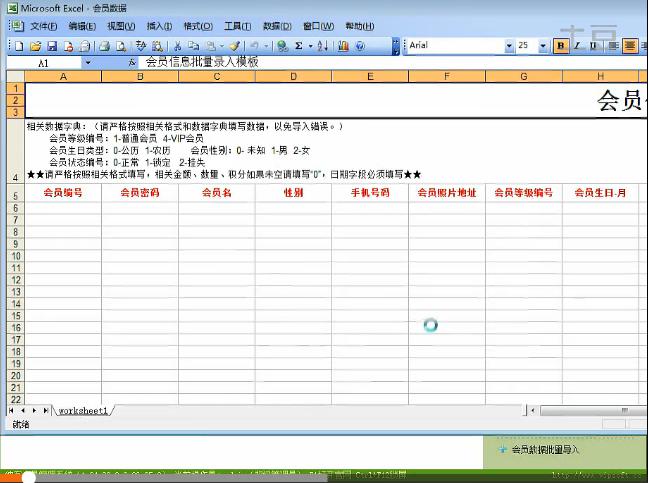Viewport: 648px width, 483px height.
Task: Click the AutoSum sigma icon
Action: point(299,46)
